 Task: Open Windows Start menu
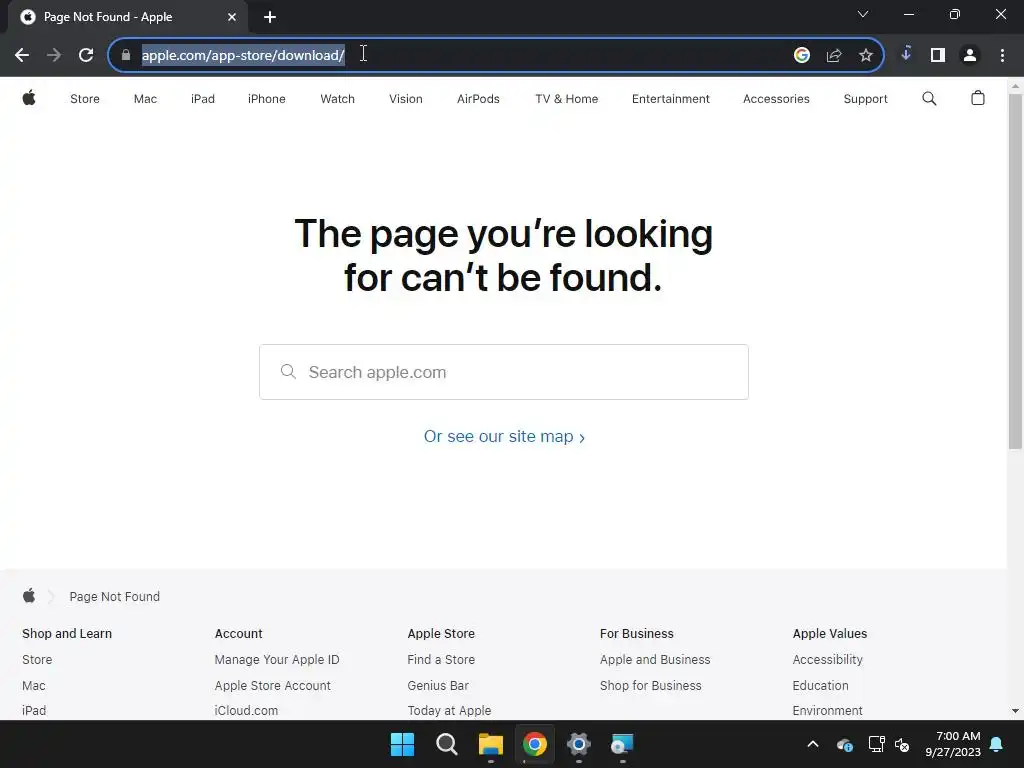coord(402,744)
